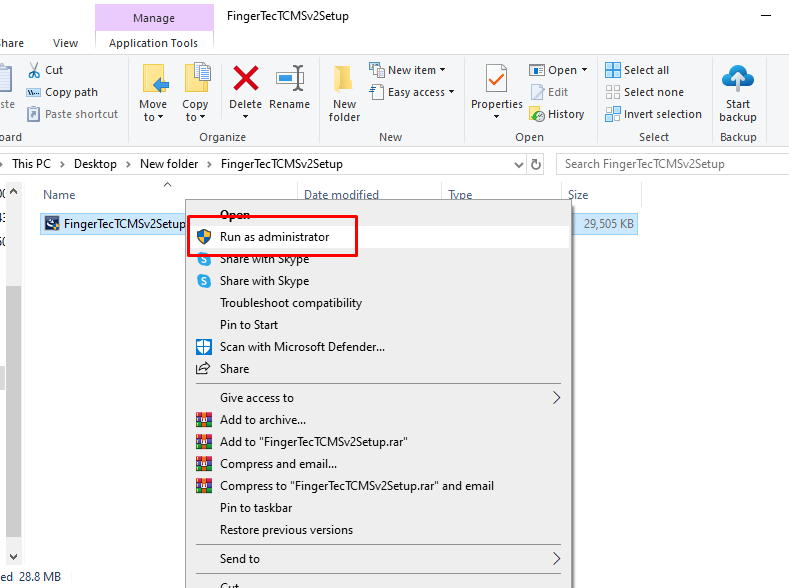Select Compress and email option
This screenshot has height=588, width=789.
pos(378,464)
